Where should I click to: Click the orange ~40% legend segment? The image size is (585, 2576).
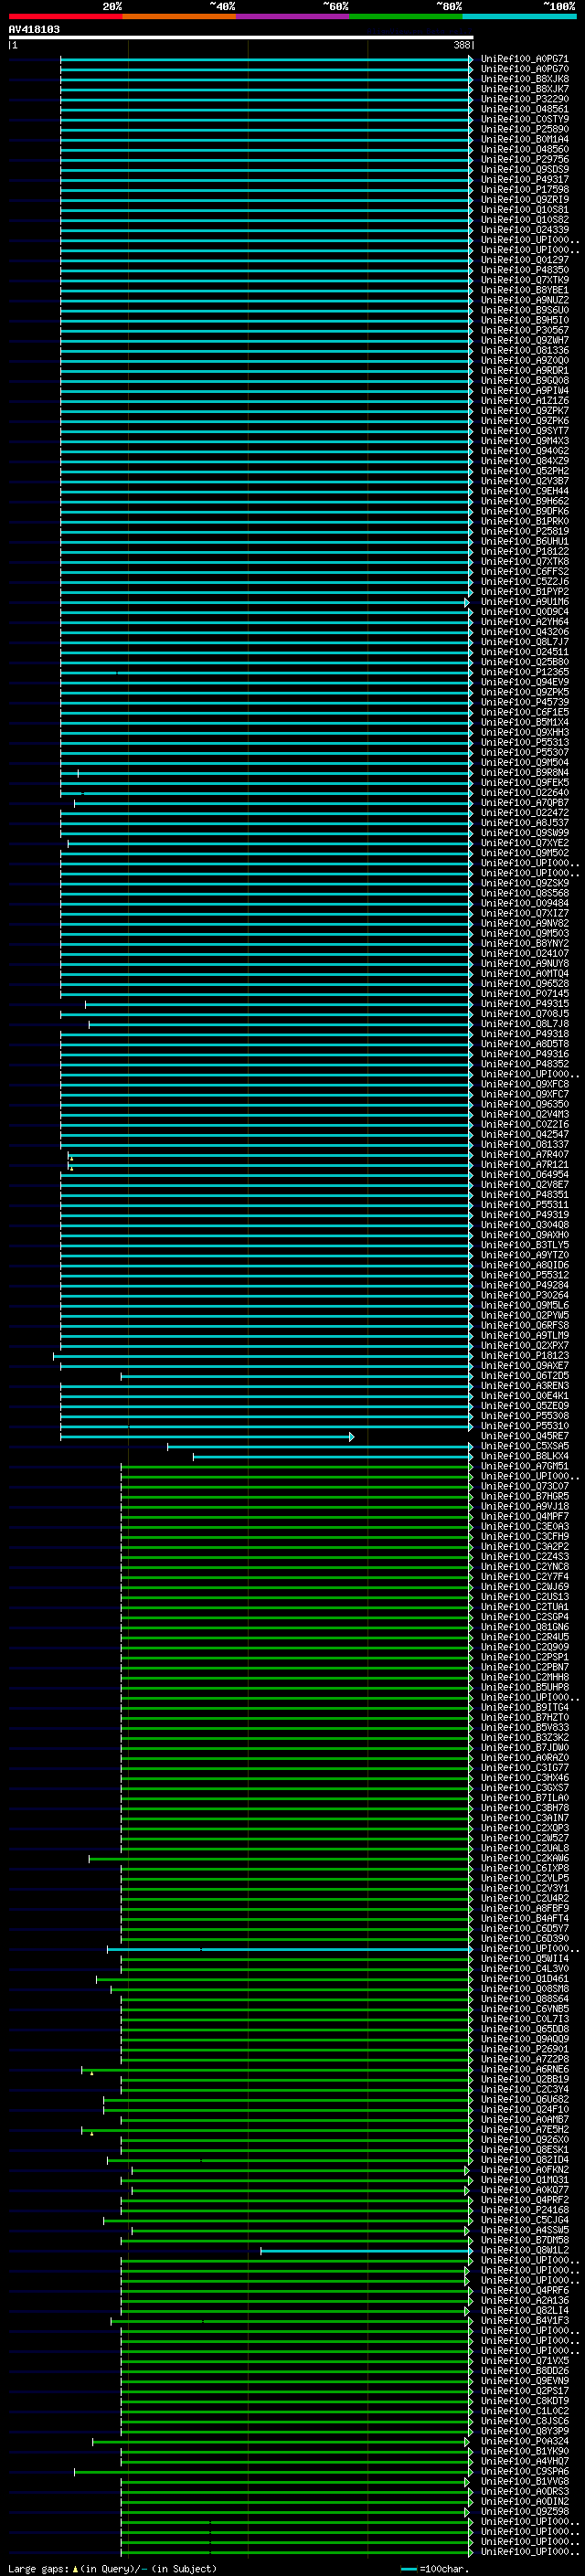click(179, 16)
